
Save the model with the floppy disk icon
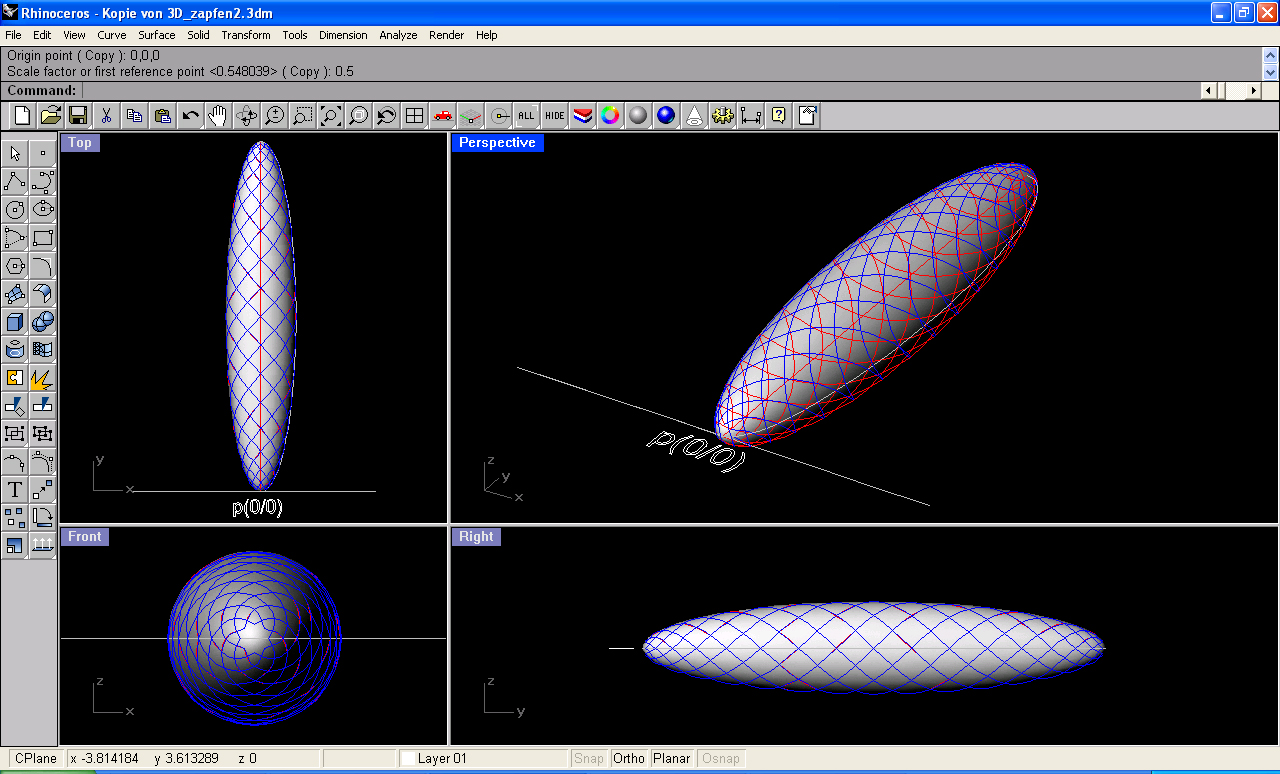pos(78,116)
